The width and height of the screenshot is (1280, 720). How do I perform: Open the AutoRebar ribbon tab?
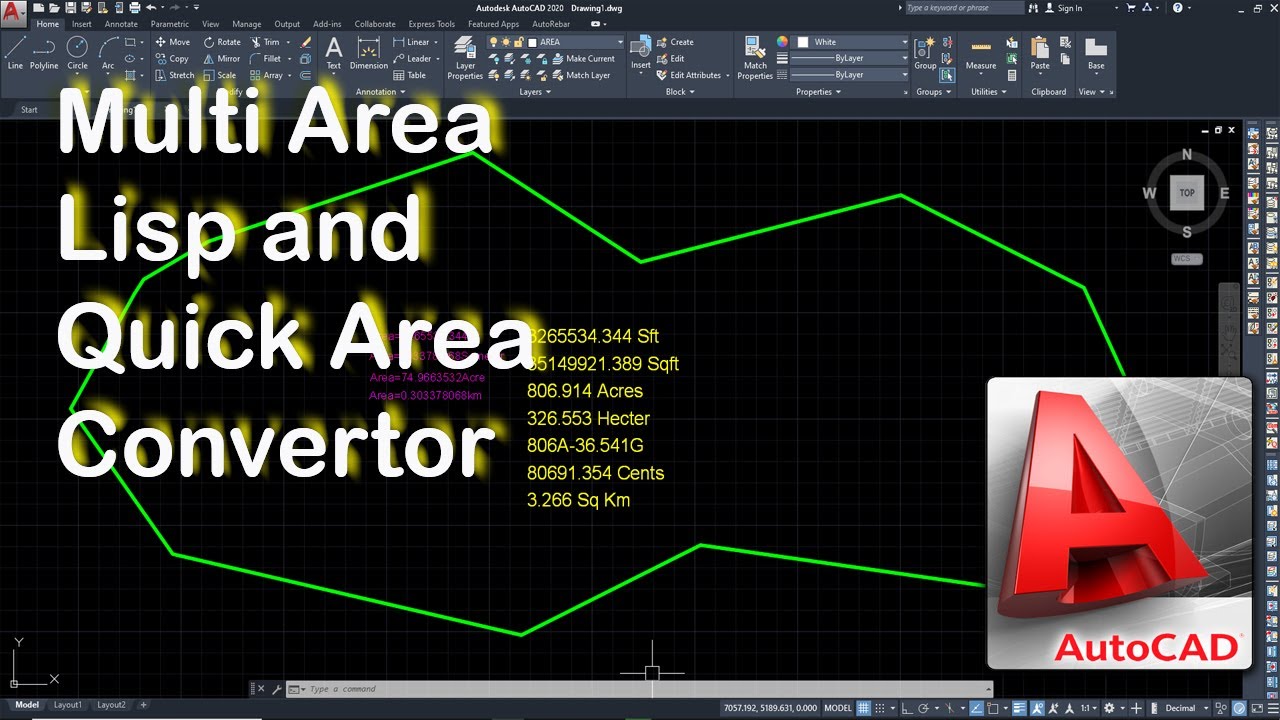551,24
